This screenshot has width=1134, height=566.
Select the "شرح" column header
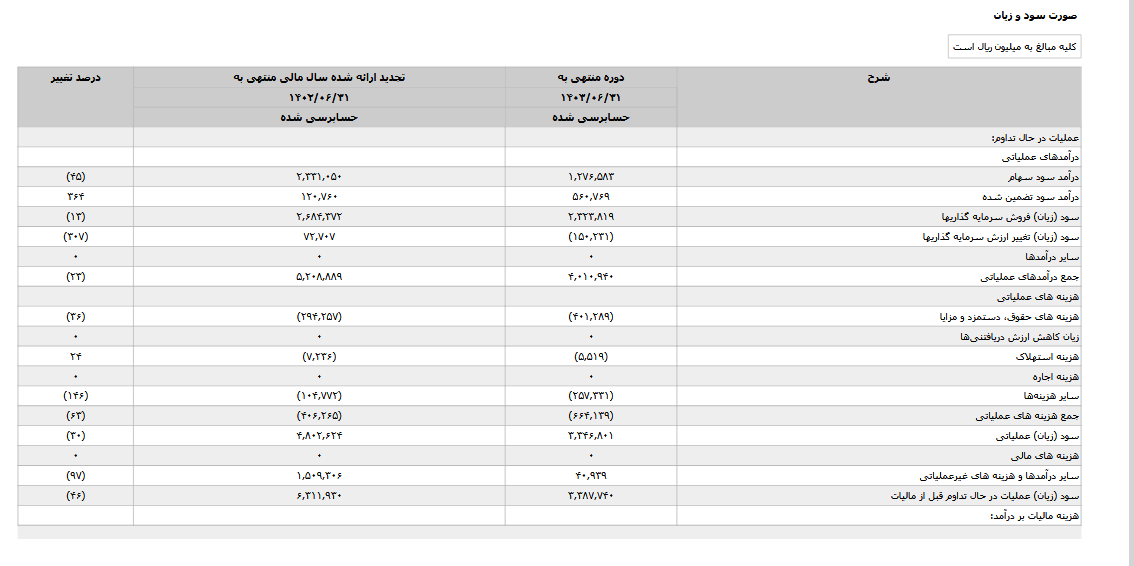coord(880,77)
